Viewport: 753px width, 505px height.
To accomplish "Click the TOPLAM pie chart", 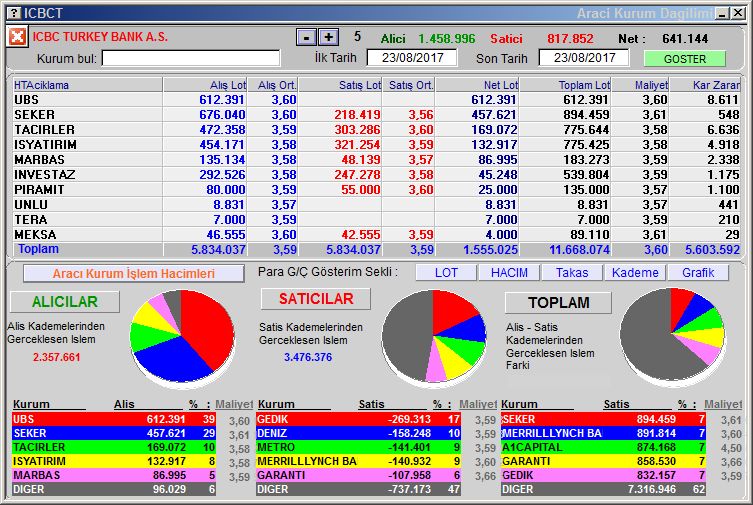I will click(x=672, y=336).
